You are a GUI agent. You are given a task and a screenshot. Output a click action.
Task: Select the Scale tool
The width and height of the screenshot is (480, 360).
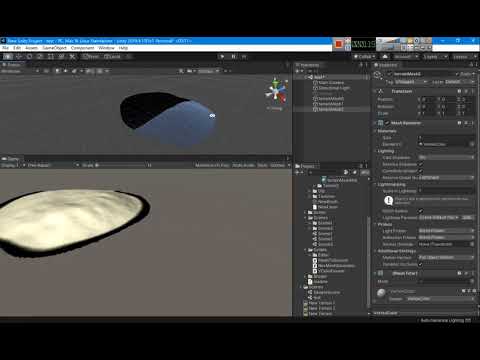point(40,57)
